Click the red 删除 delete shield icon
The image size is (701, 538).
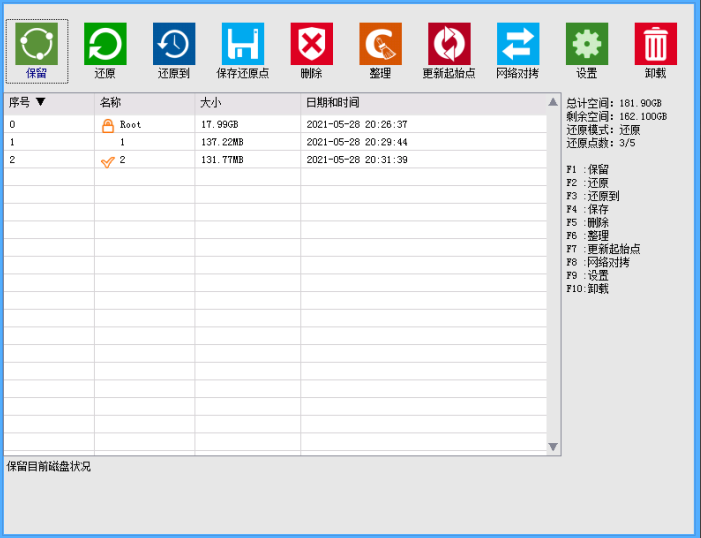pos(312,44)
